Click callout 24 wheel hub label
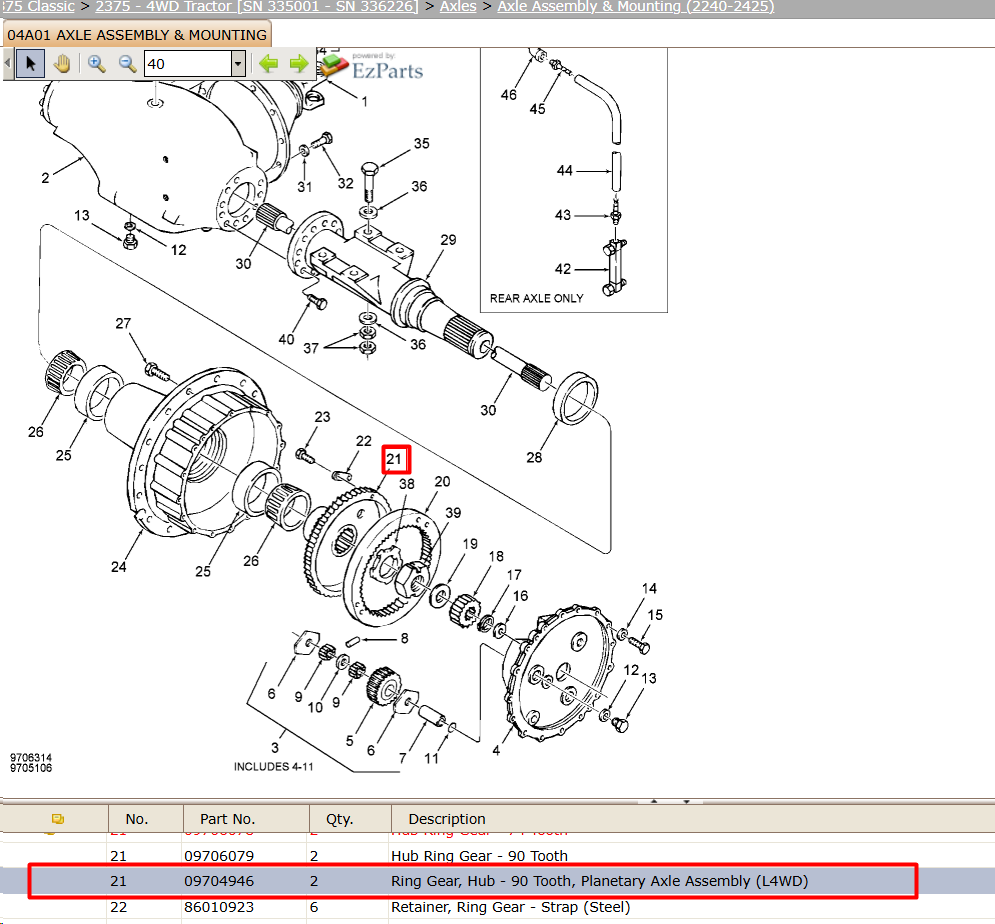 tap(119, 567)
